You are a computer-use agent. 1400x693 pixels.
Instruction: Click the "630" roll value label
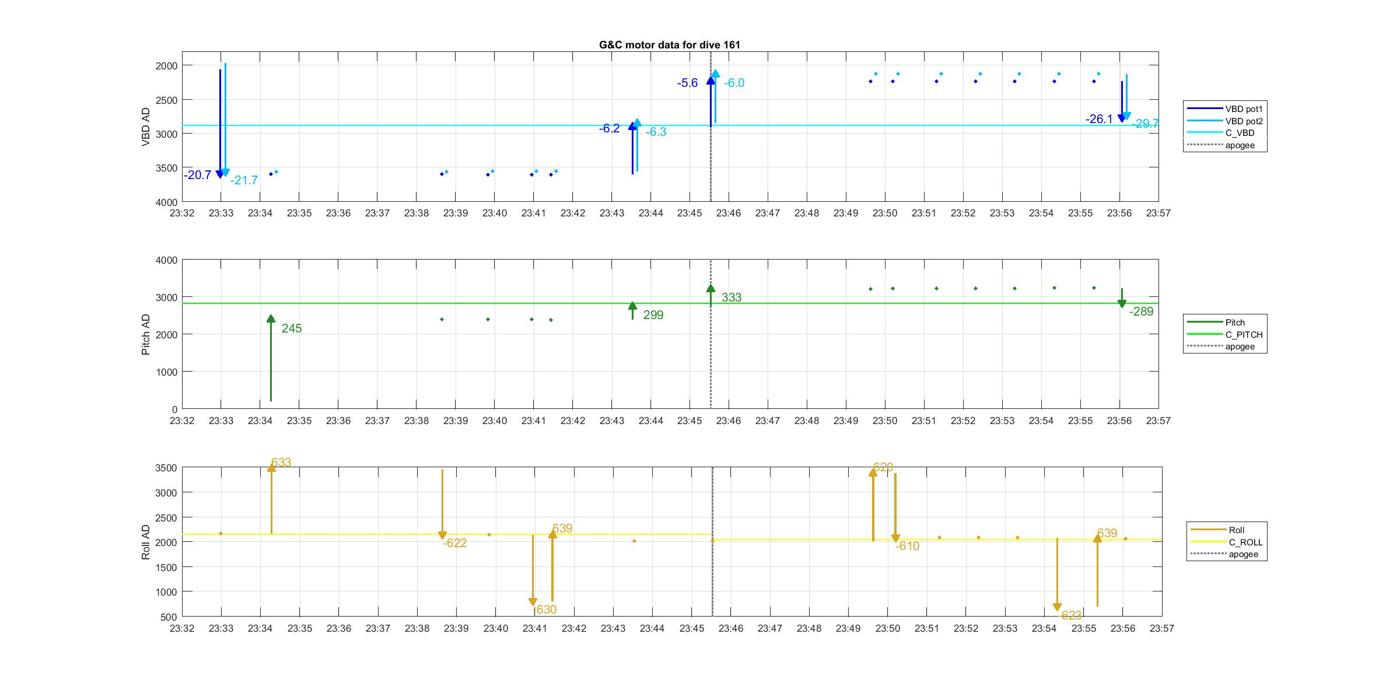click(x=546, y=610)
